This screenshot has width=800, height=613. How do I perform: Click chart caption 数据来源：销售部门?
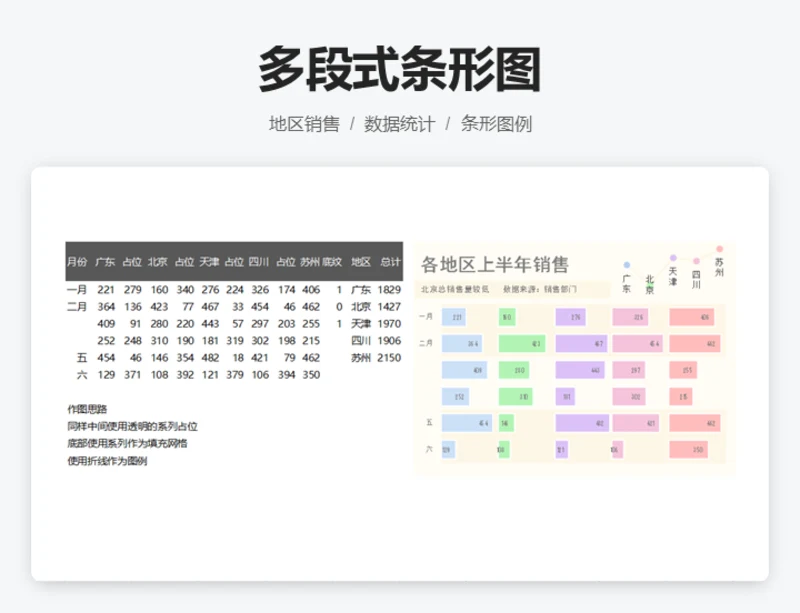pos(540,289)
